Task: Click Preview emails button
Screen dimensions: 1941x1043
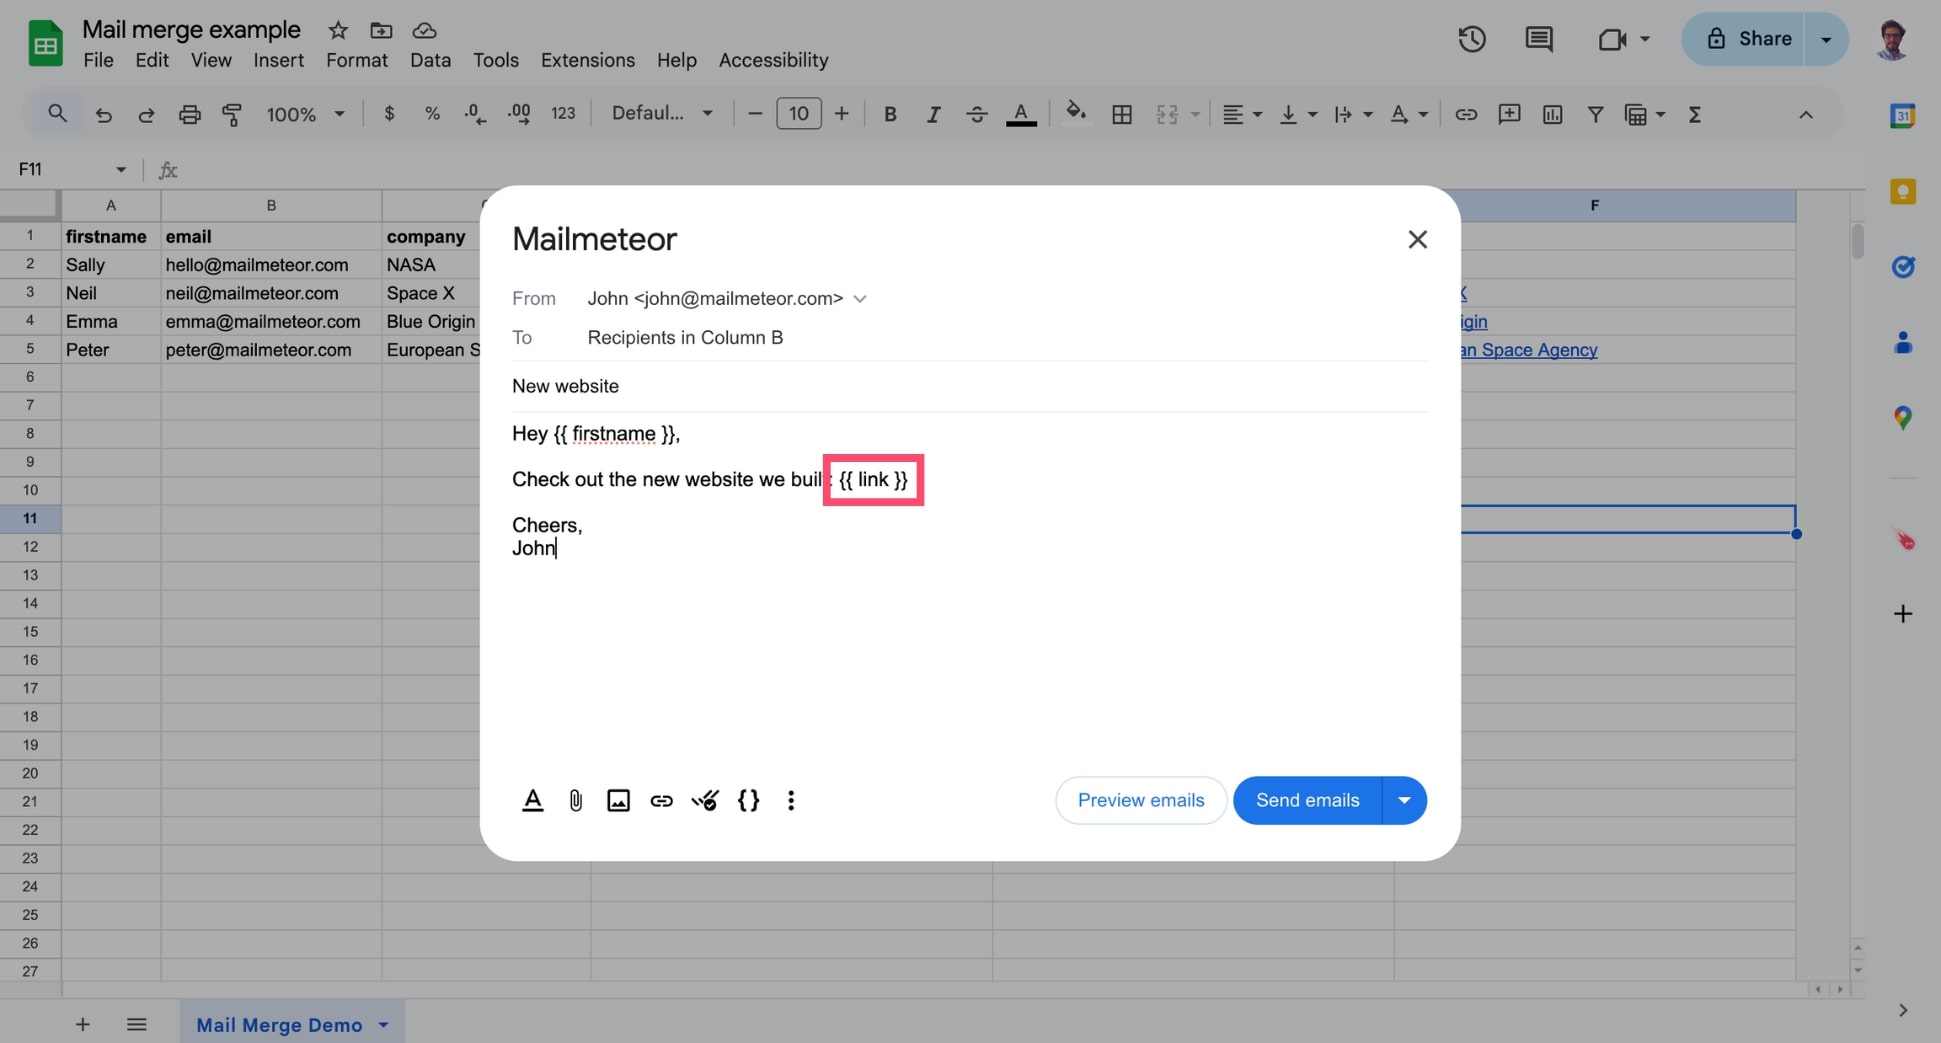Action: (1141, 800)
